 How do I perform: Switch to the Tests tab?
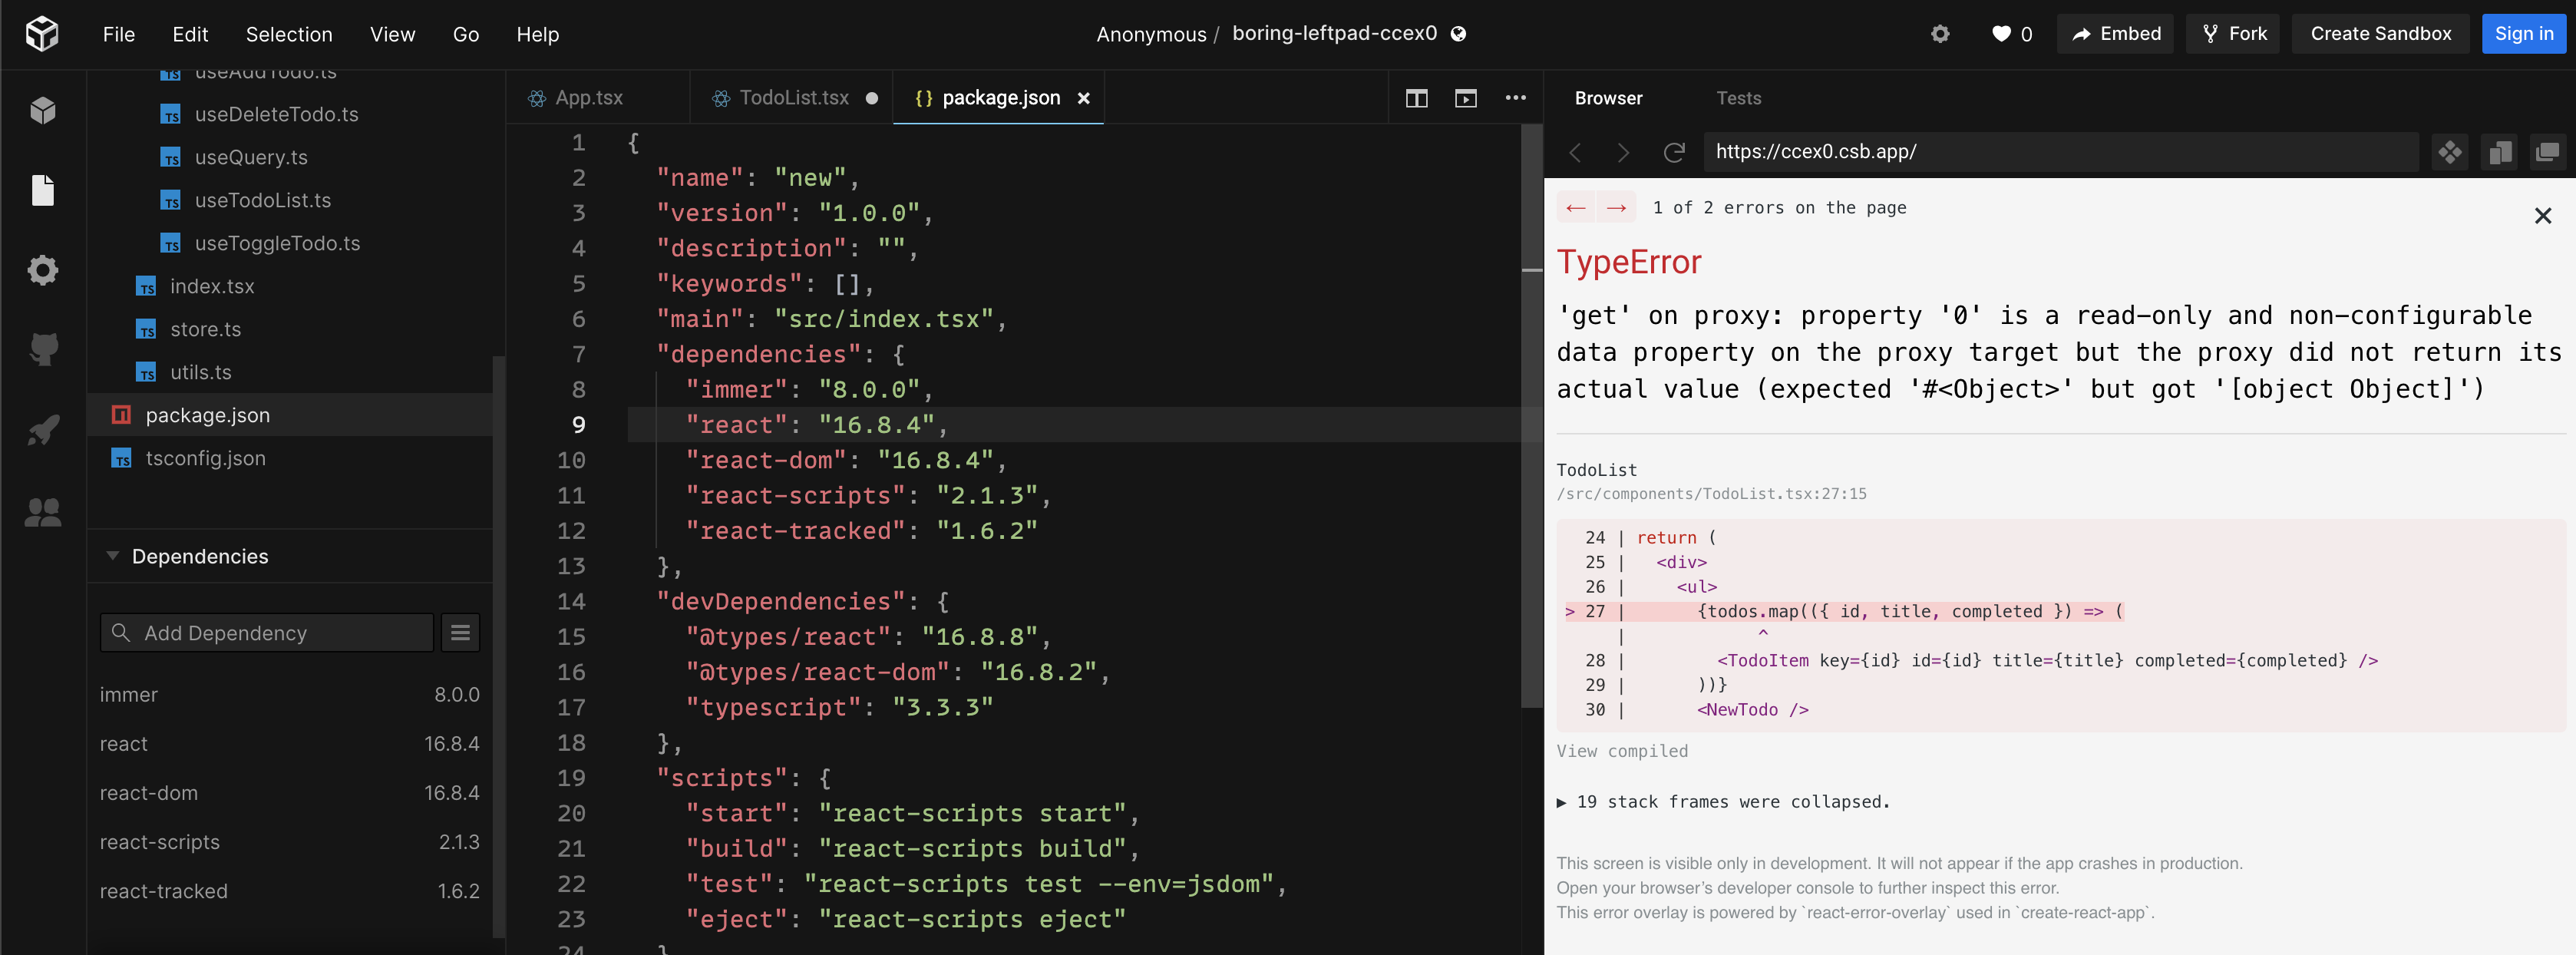[1738, 98]
